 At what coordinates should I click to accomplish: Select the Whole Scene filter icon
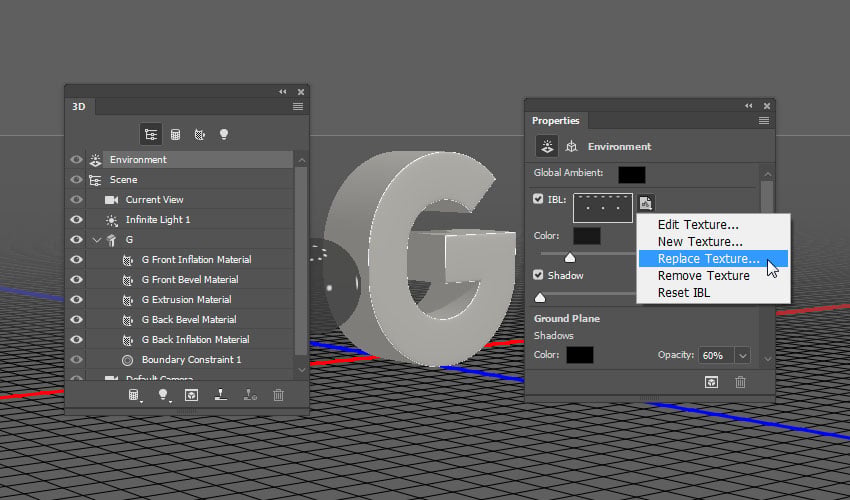point(151,134)
